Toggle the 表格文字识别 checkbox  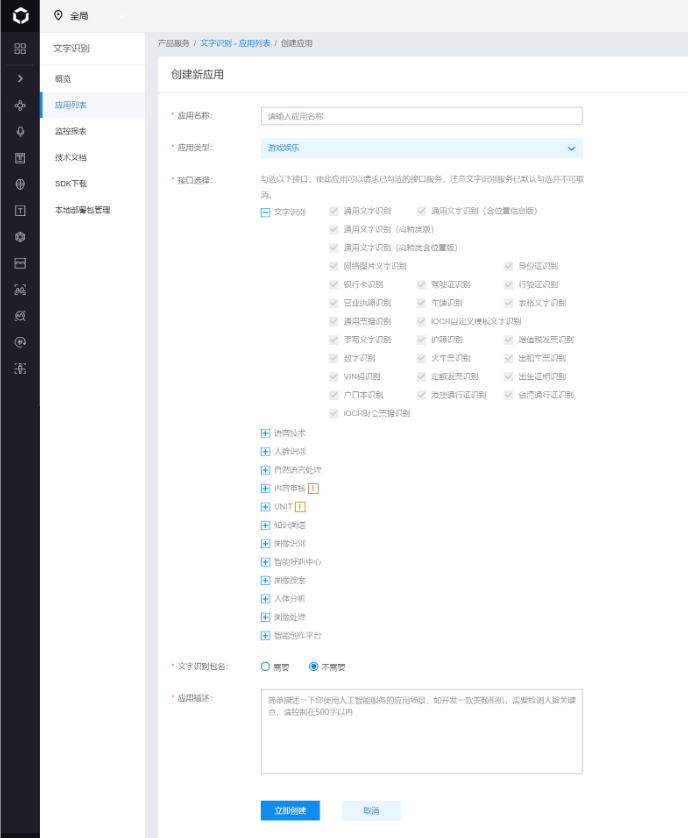[508, 303]
